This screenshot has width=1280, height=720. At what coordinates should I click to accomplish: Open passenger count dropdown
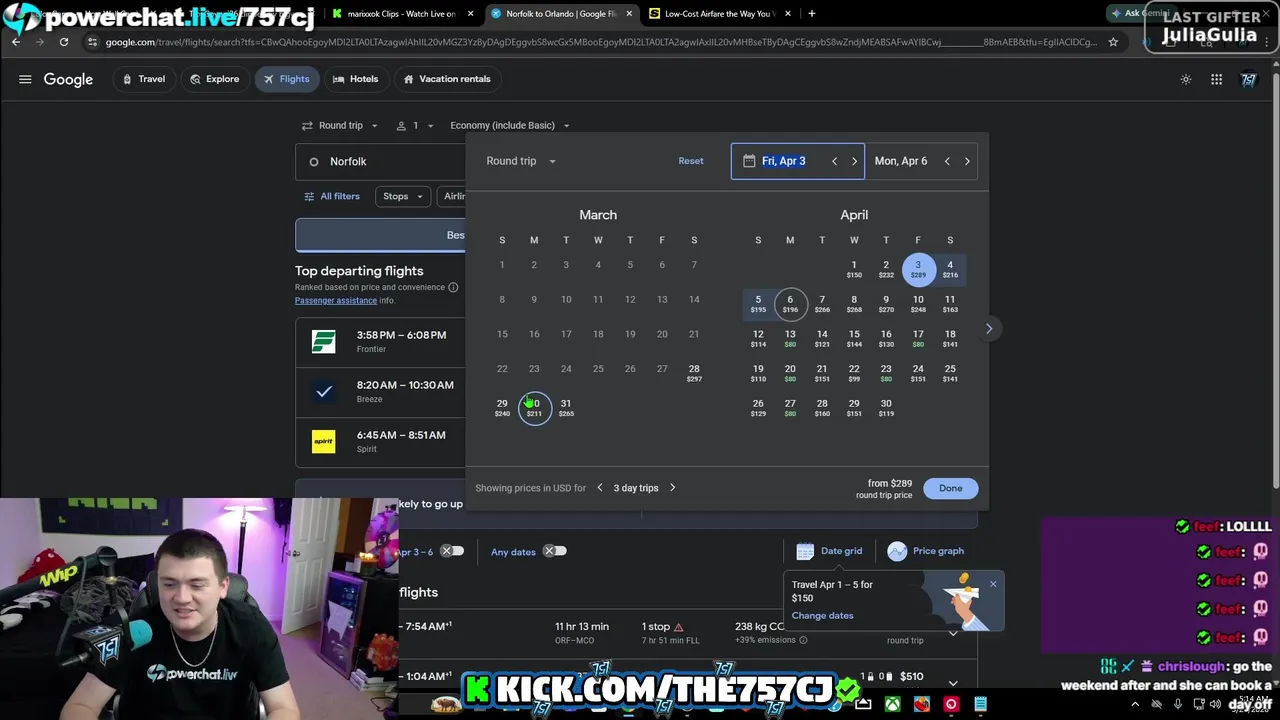coord(415,125)
